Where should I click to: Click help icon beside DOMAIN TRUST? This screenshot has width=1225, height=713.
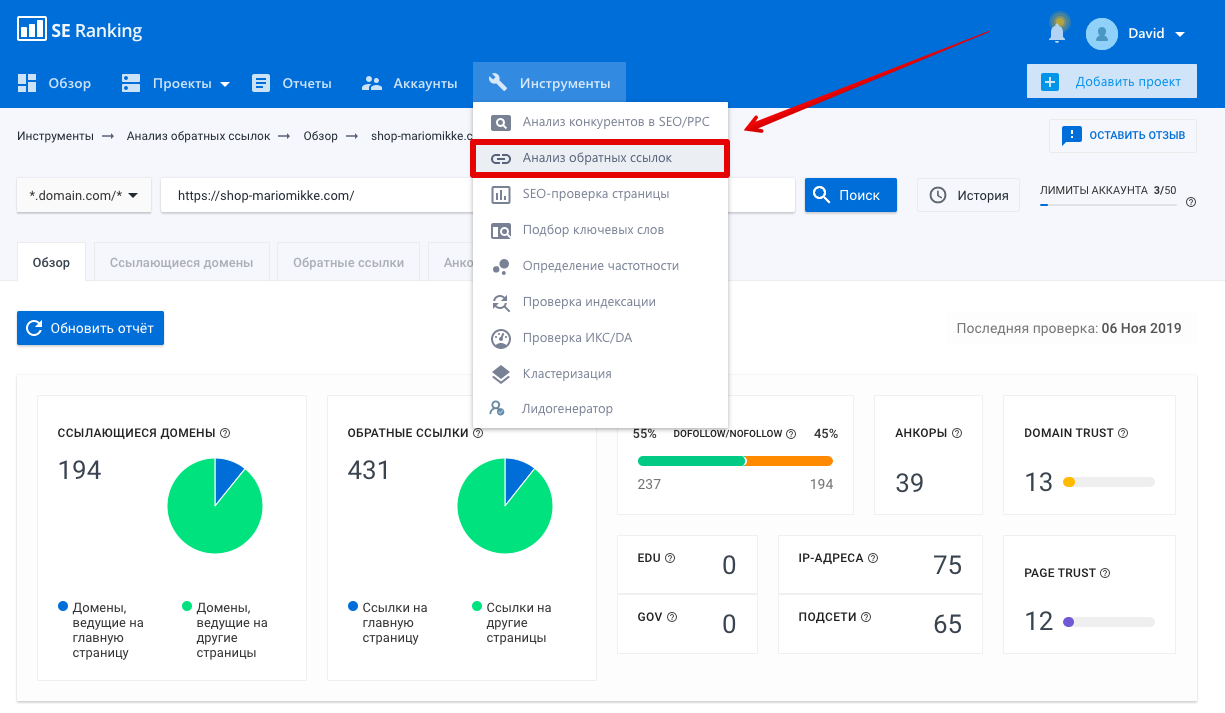1123,433
